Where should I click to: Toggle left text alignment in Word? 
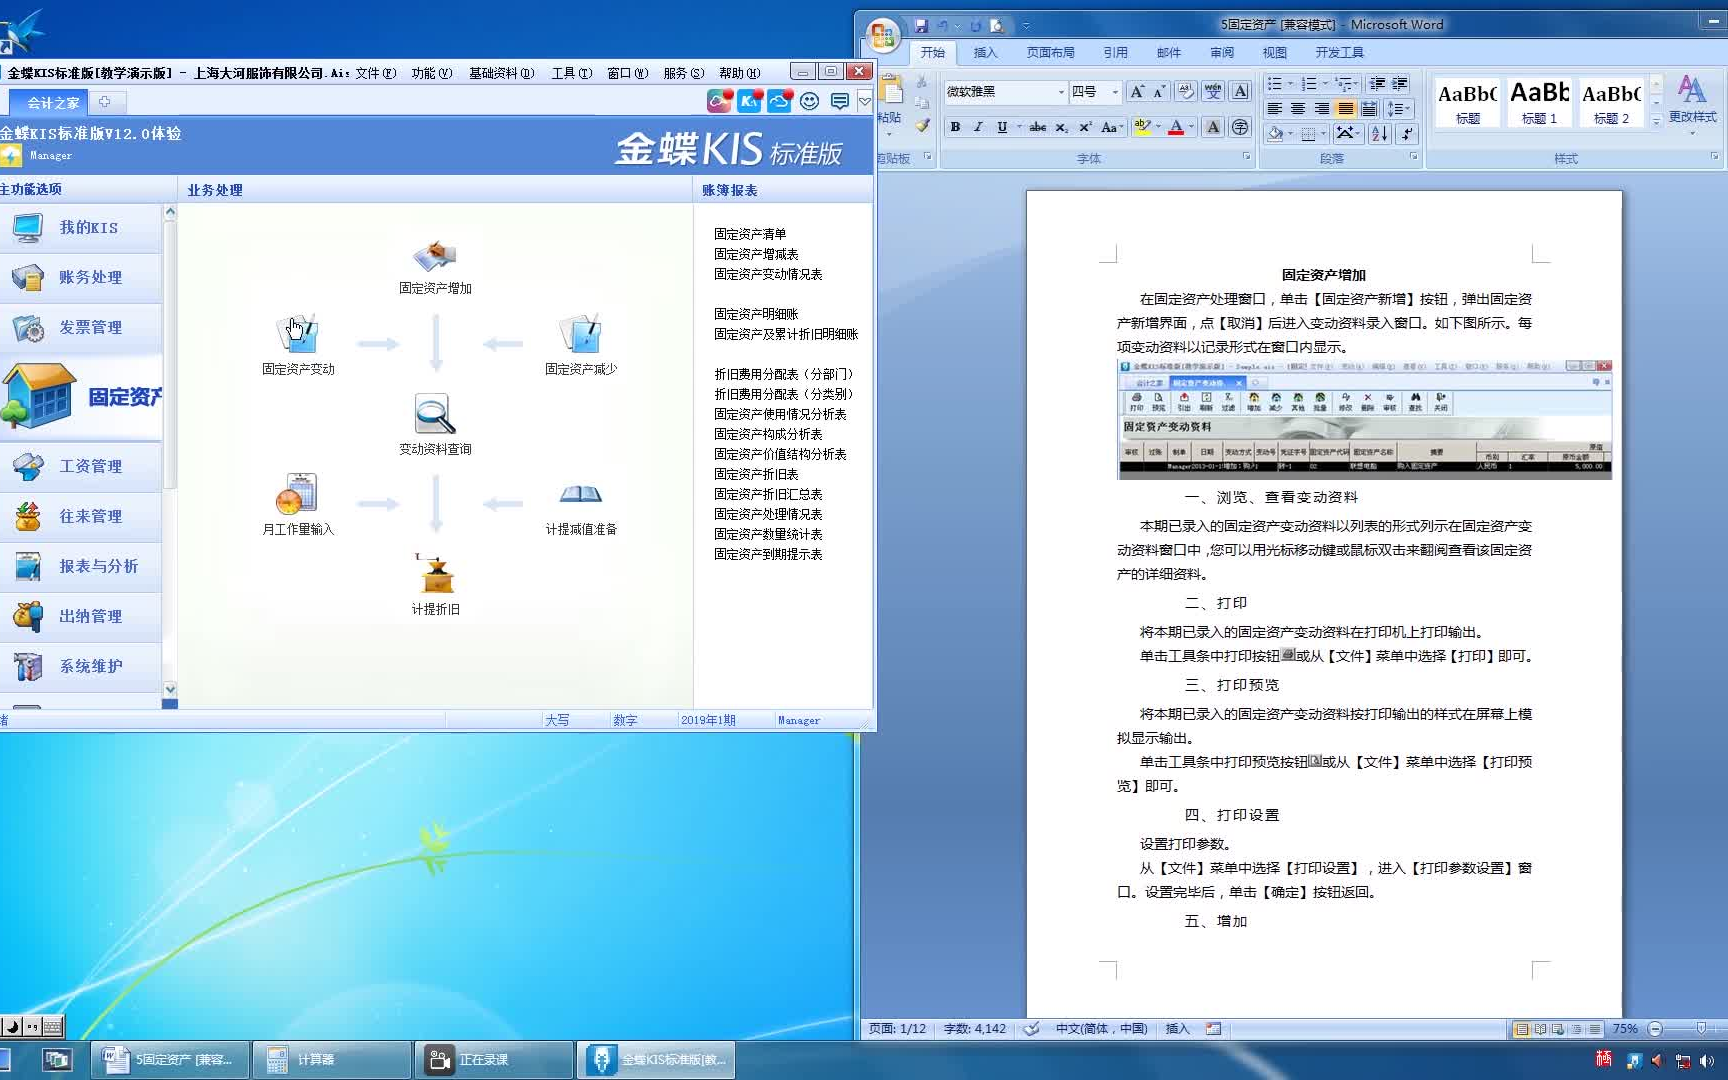[x=1275, y=109]
